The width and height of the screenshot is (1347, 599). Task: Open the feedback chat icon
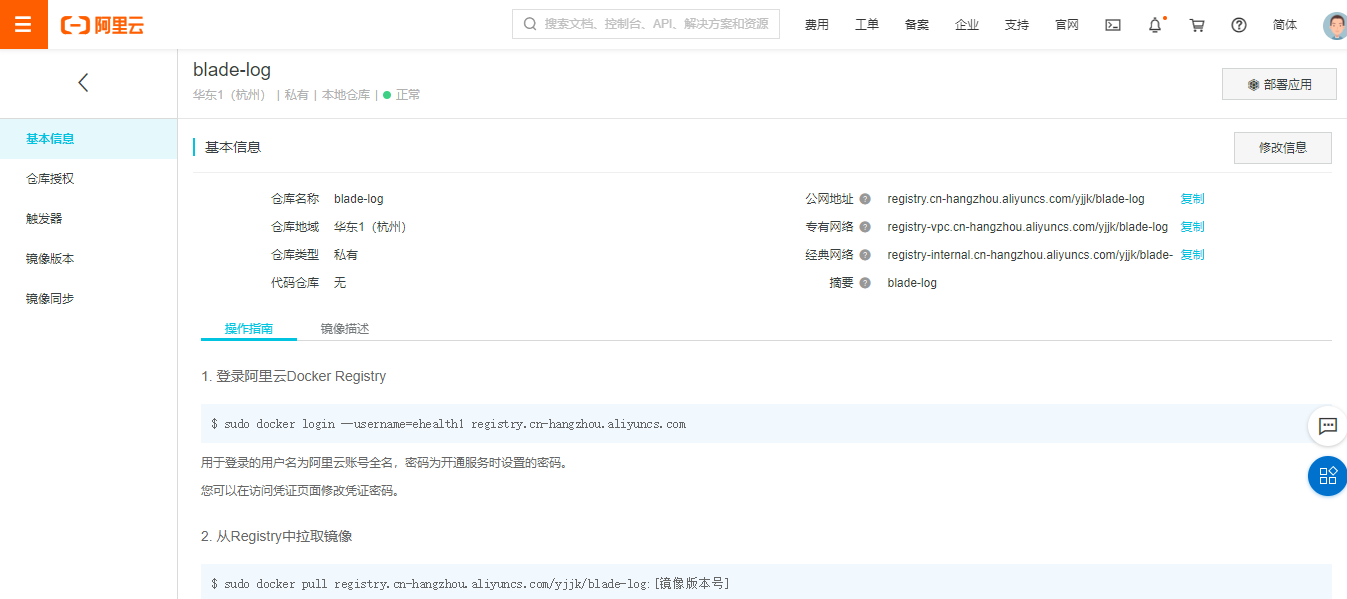coord(1327,426)
